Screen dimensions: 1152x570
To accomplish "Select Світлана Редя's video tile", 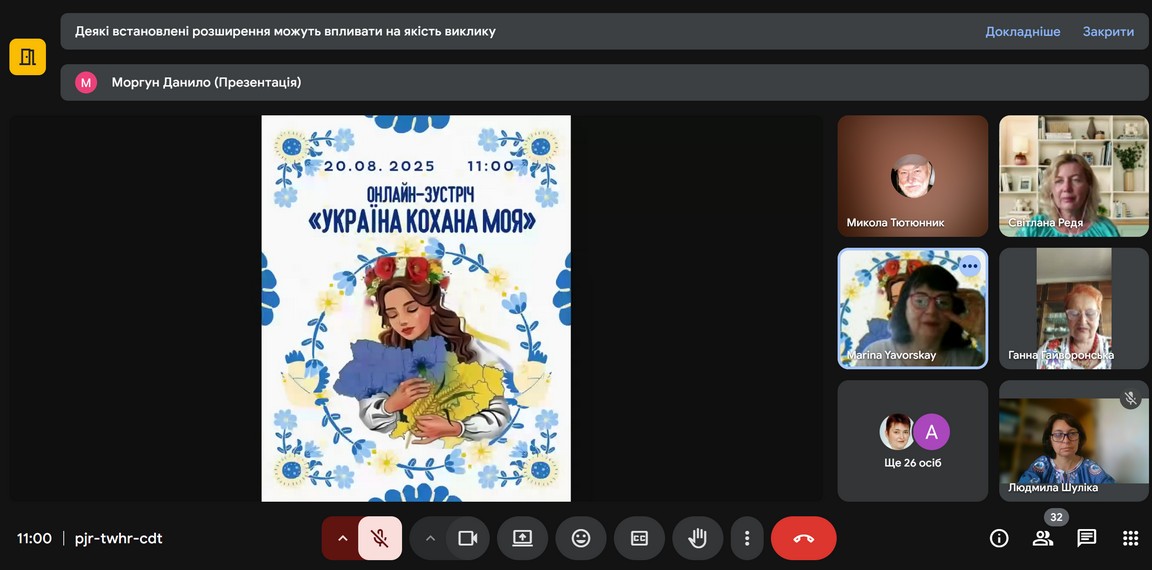I will coord(1073,176).
